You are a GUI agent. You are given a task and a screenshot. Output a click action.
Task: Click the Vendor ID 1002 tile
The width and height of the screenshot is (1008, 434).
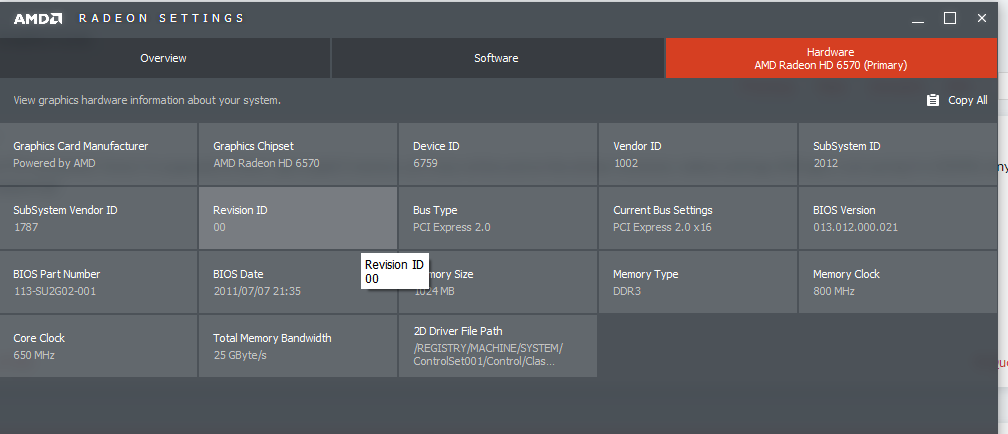[x=698, y=154]
